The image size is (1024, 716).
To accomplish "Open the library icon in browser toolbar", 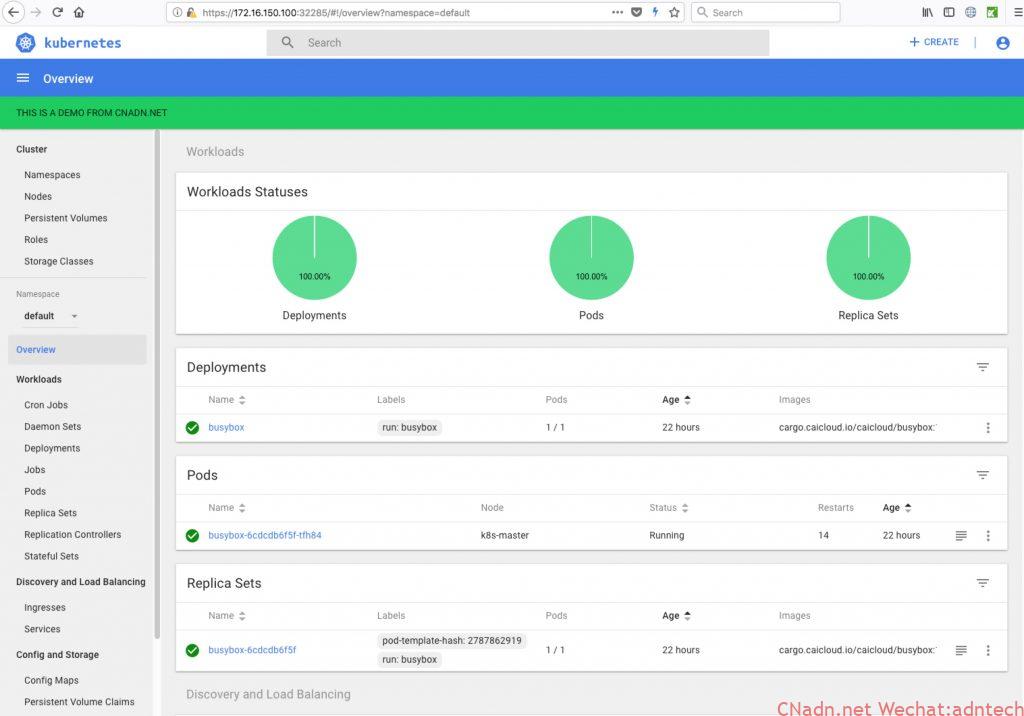I will (x=927, y=12).
